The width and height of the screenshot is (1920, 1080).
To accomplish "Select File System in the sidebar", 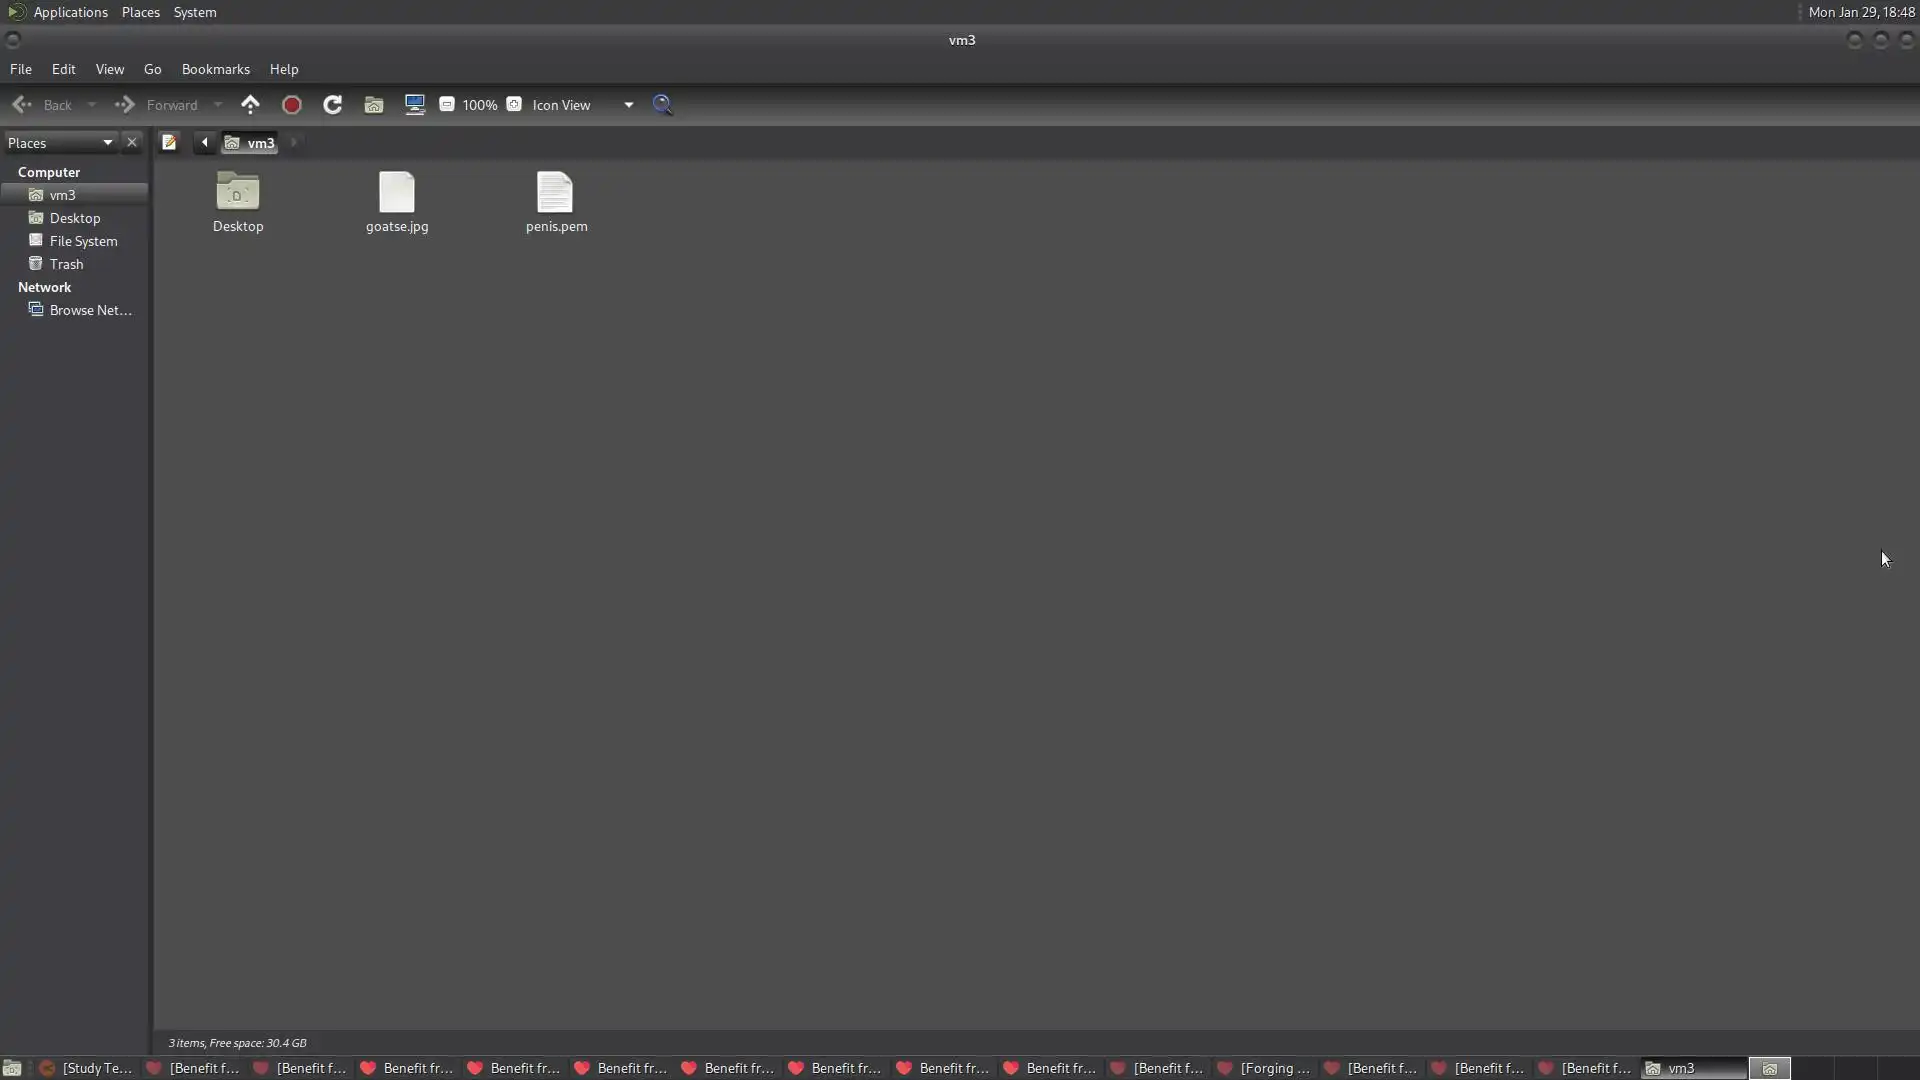I will tap(83, 241).
